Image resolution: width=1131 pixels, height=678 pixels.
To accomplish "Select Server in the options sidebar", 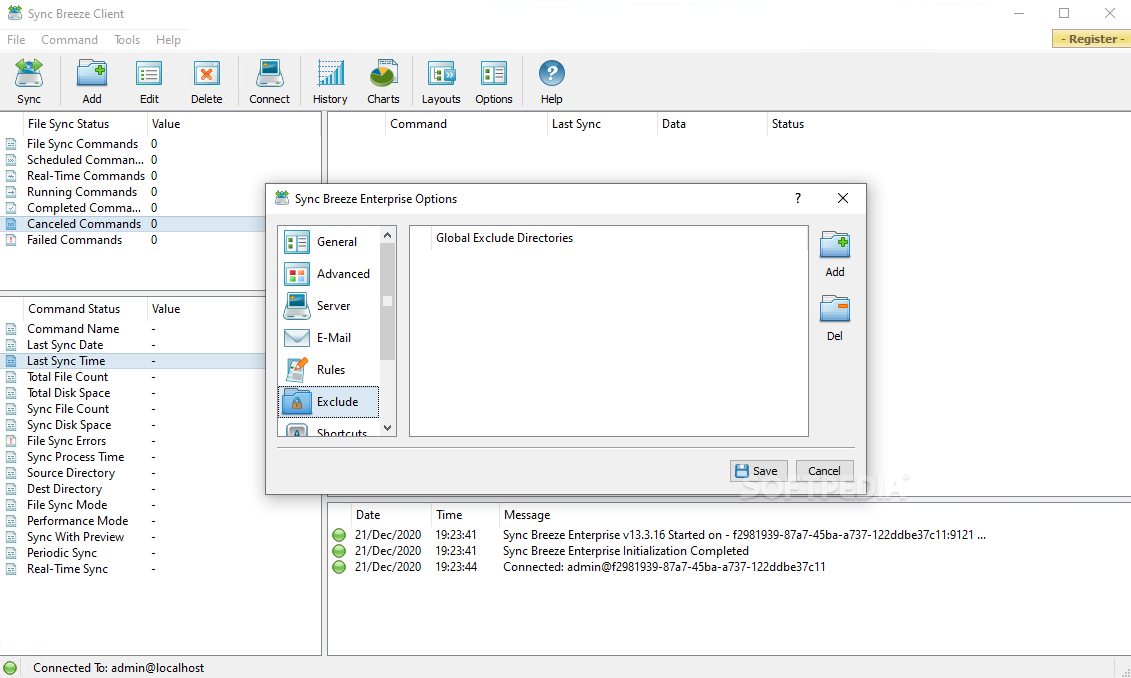I will coord(329,306).
